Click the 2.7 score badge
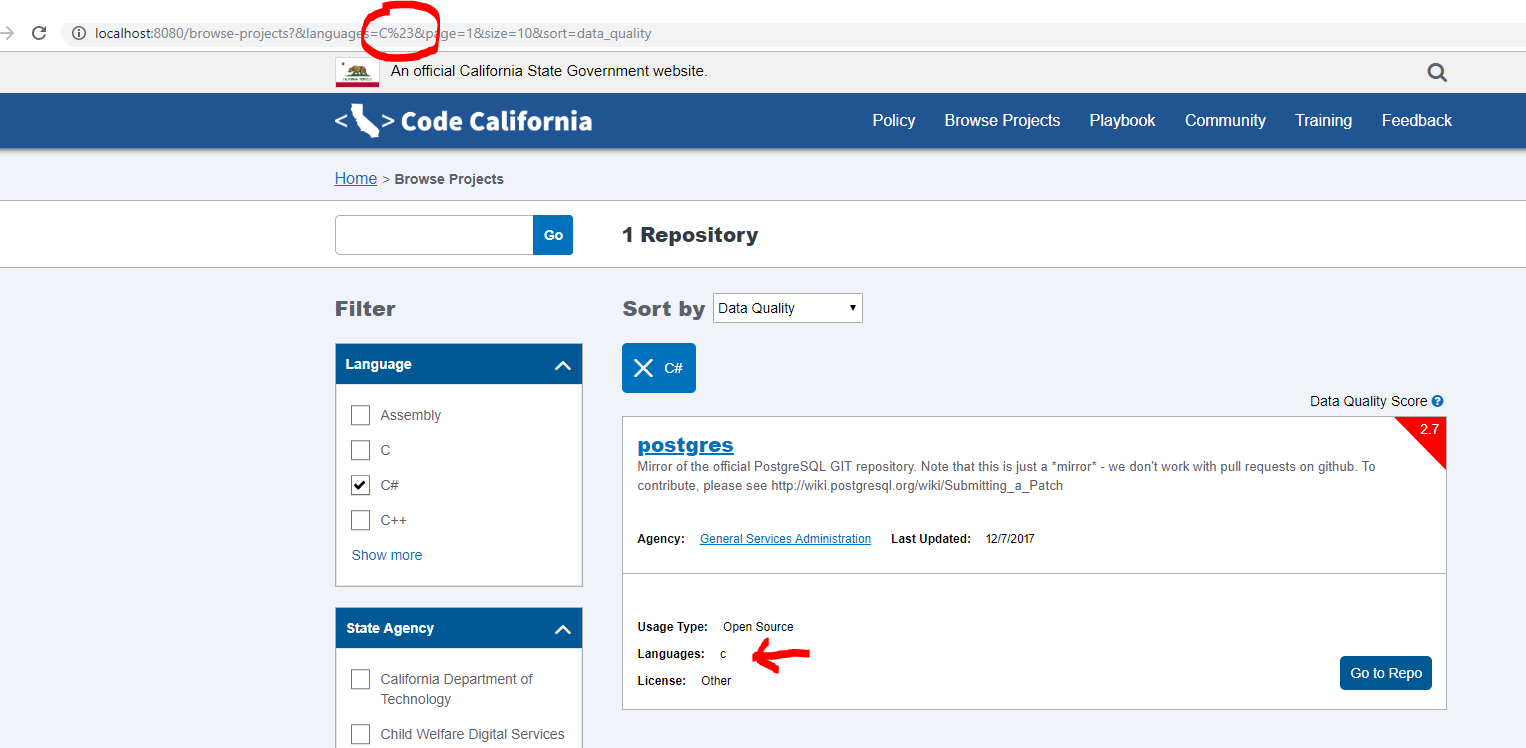Screen dimensions: 1526x748 1428,431
